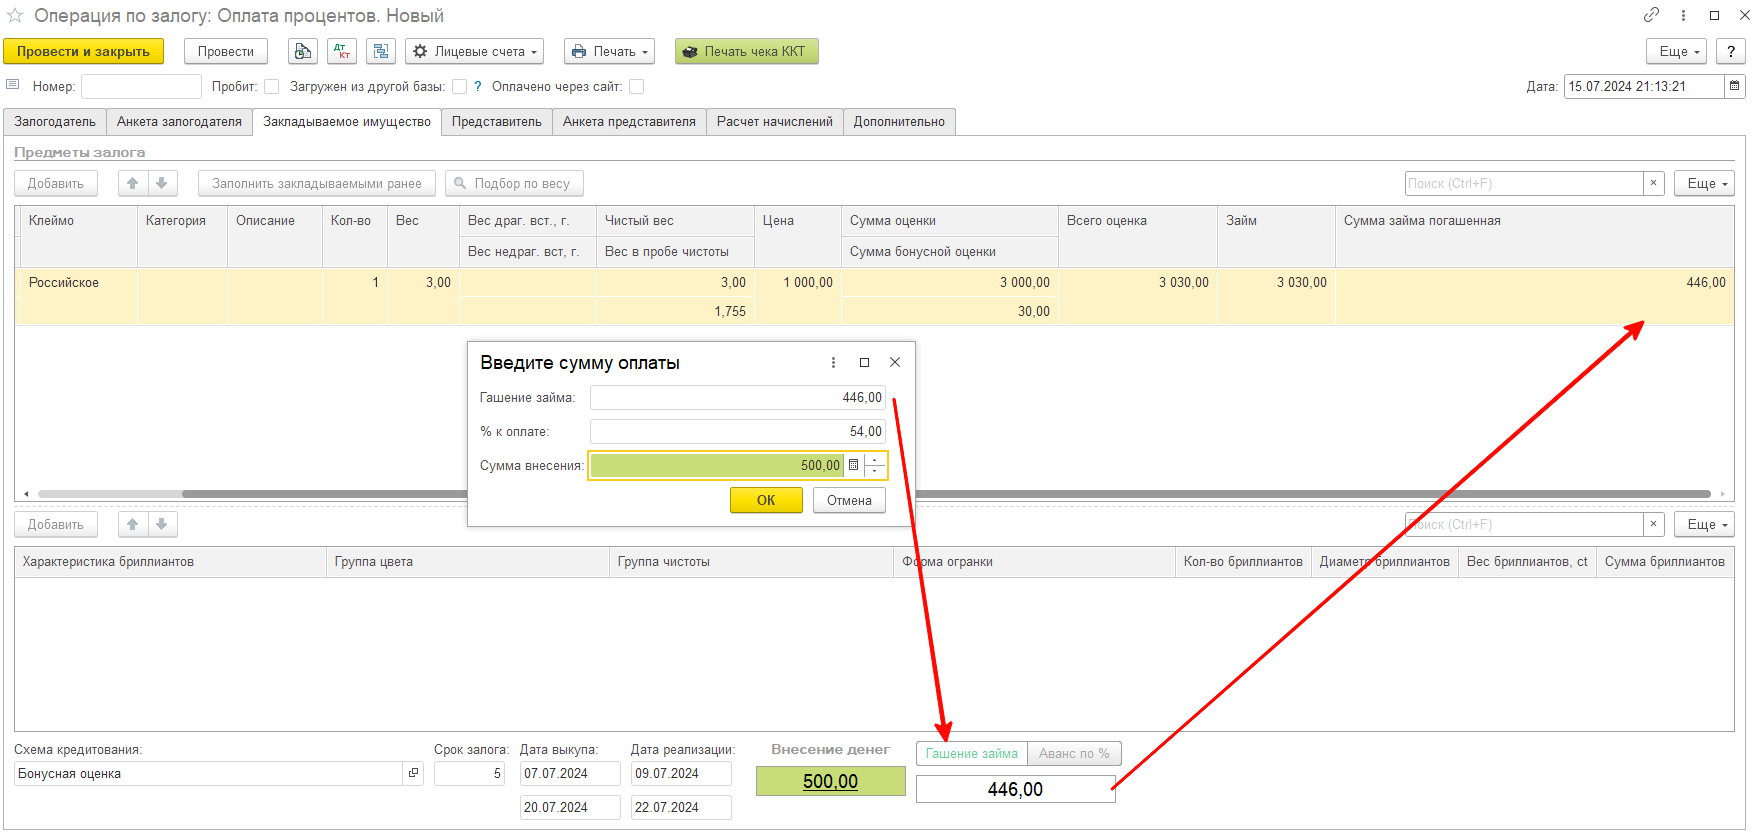
Task: Click the document comment icon near Номер
Action: [x=13, y=85]
